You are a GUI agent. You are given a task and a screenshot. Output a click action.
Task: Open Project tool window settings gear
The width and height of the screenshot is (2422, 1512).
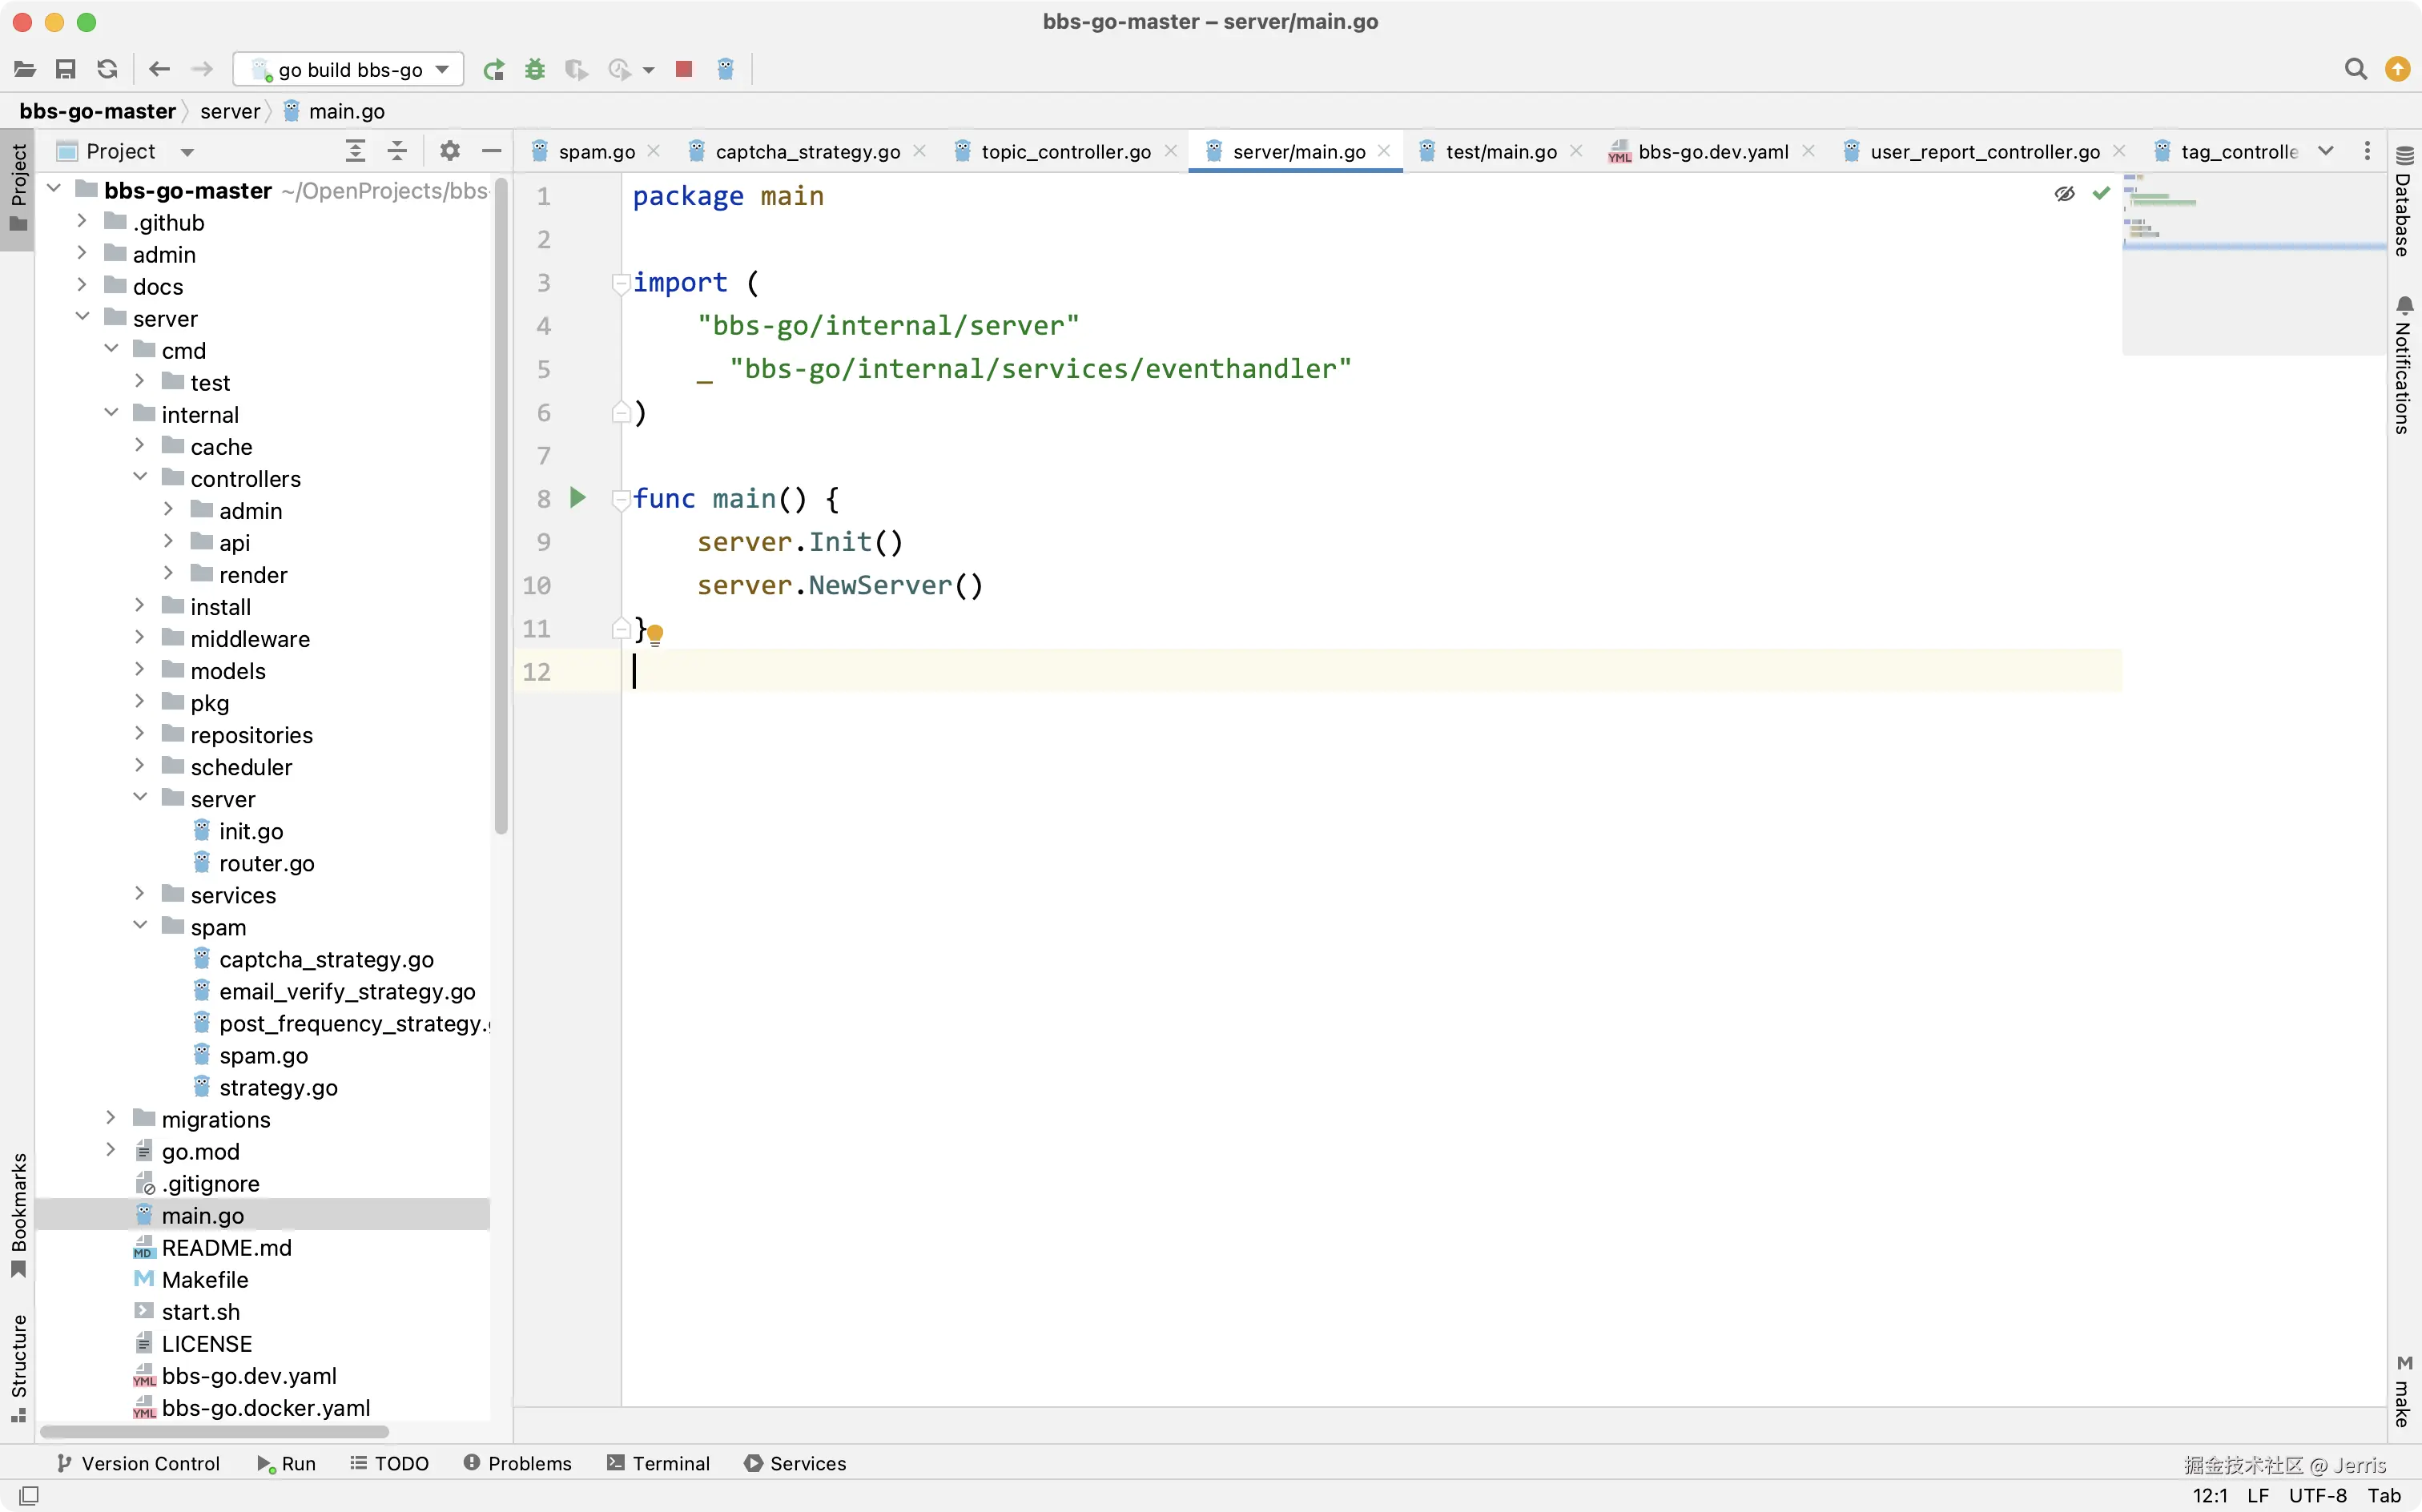(450, 151)
